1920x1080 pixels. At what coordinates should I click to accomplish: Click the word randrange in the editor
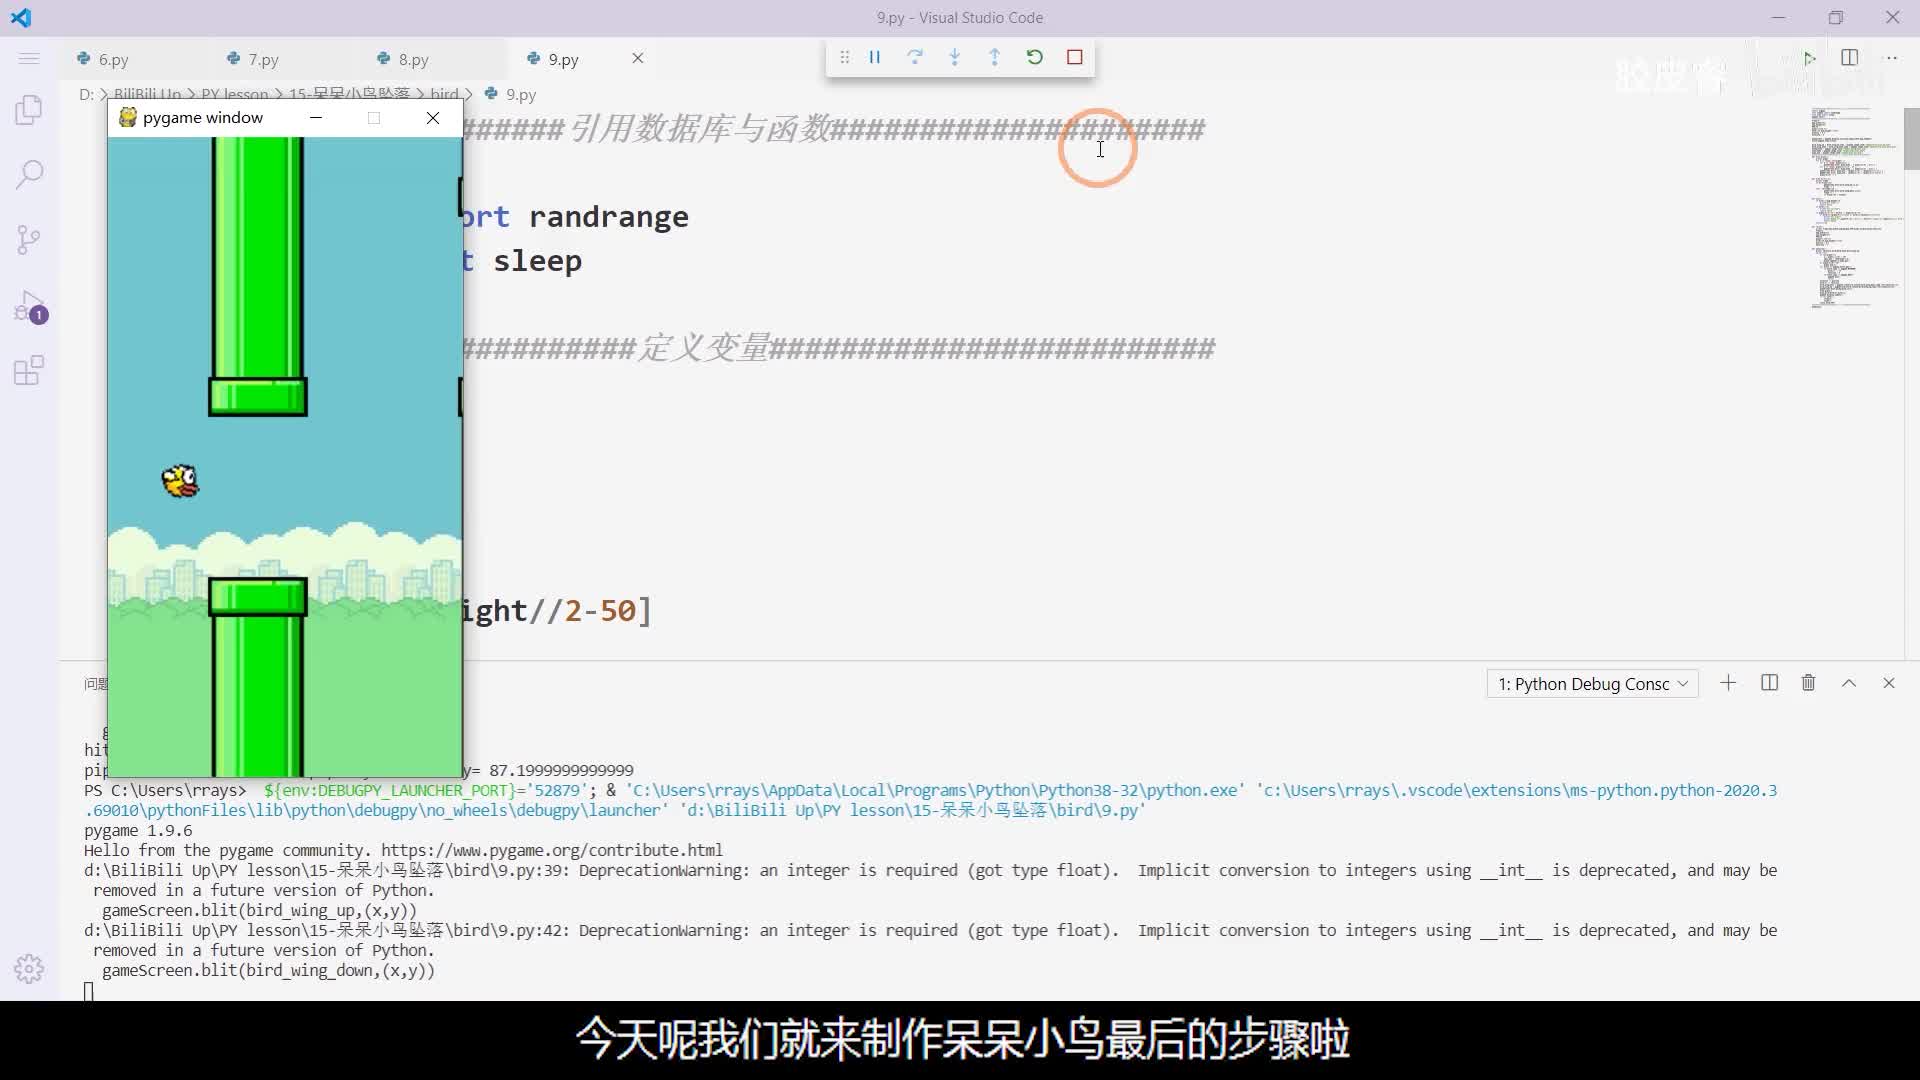click(x=608, y=217)
